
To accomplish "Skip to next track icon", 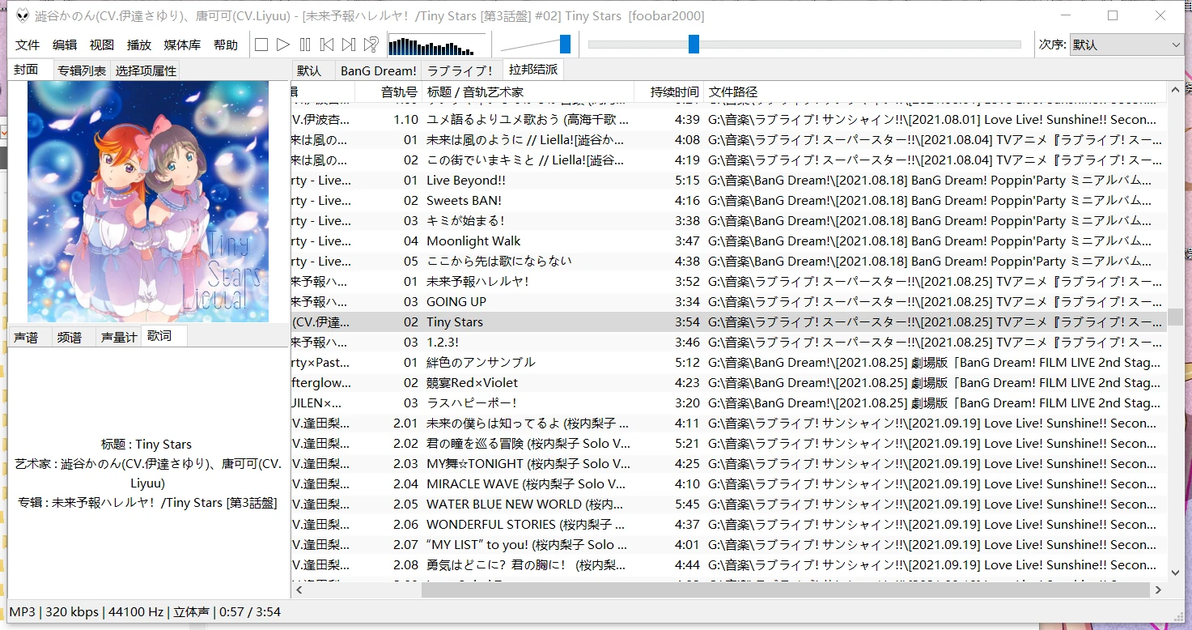I will (348, 45).
